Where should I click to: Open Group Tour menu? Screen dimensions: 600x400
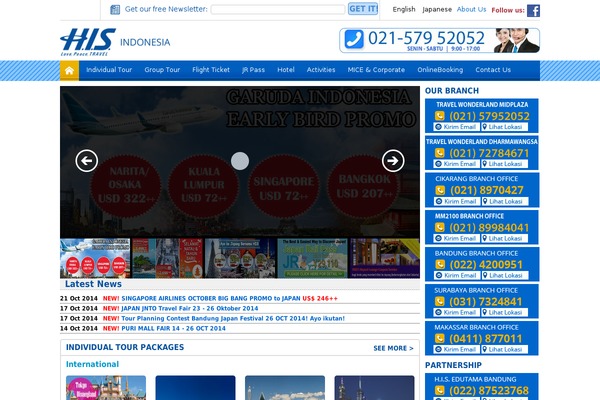tap(162, 70)
